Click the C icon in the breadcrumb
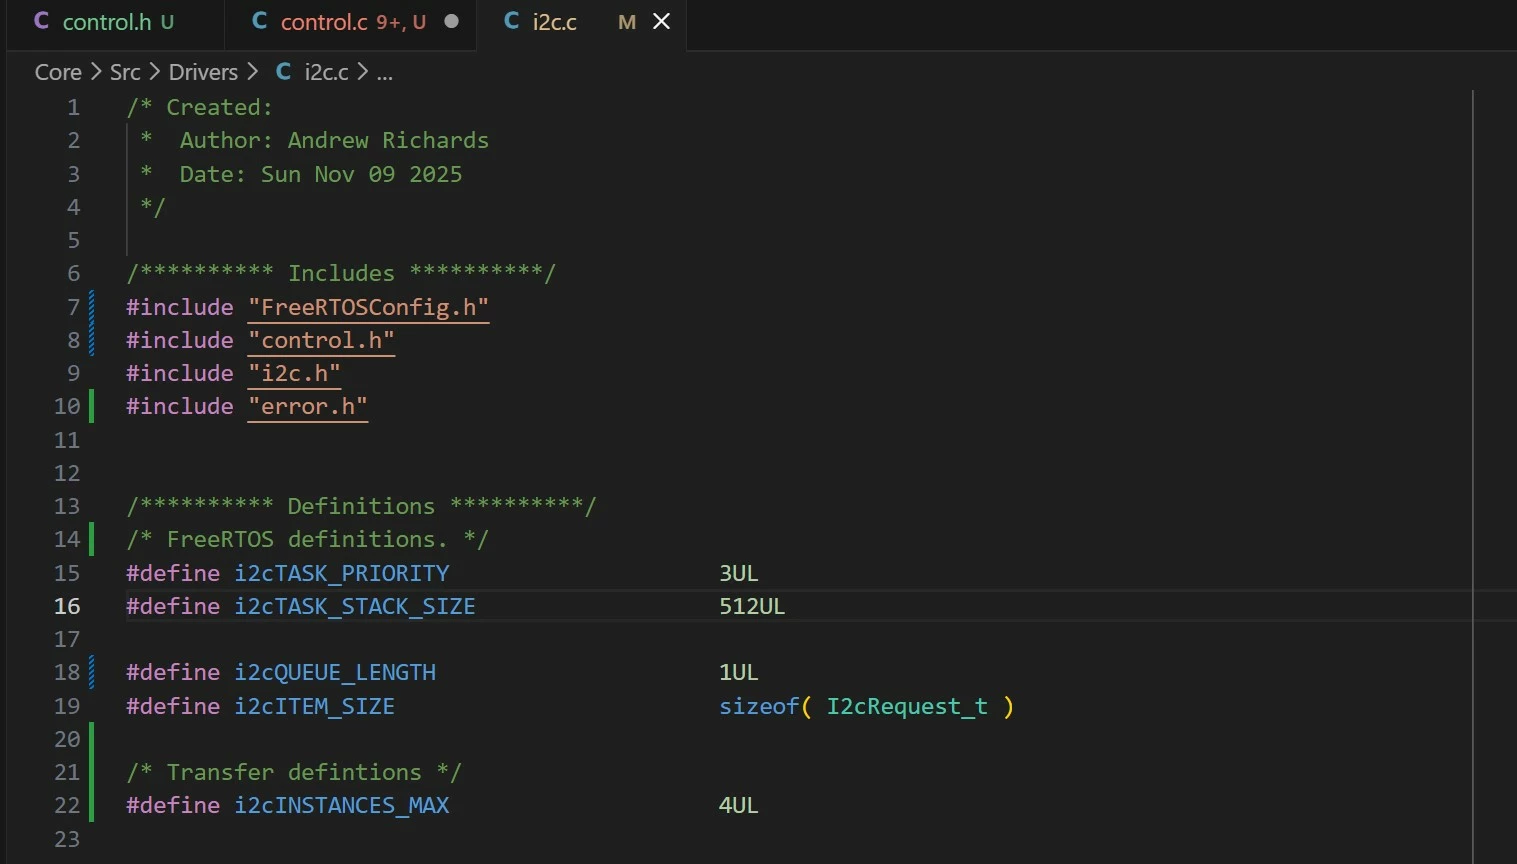Image resolution: width=1517 pixels, height=864 pixels. (x=283, y=72)
